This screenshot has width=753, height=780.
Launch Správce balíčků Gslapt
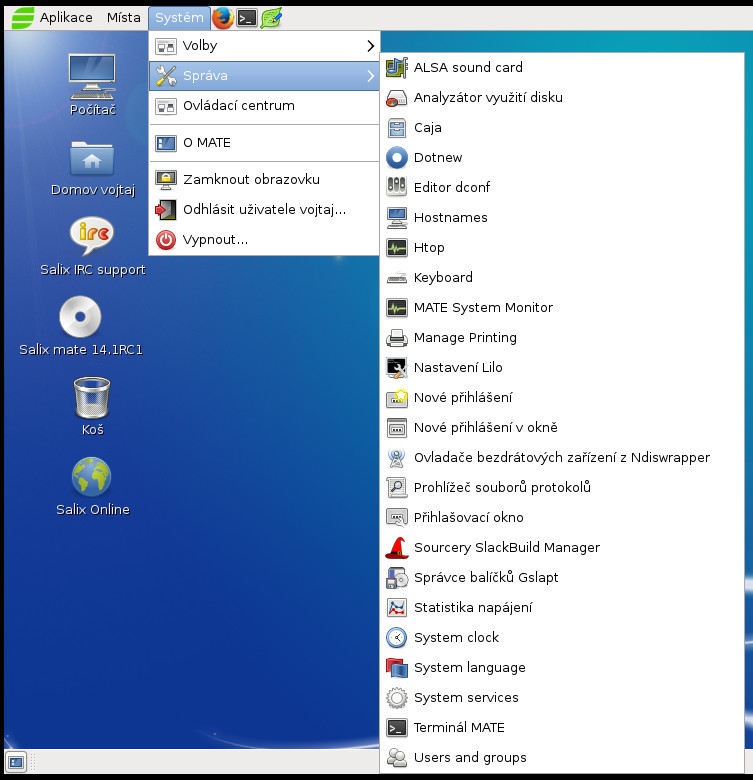click(x=562, y=578)
